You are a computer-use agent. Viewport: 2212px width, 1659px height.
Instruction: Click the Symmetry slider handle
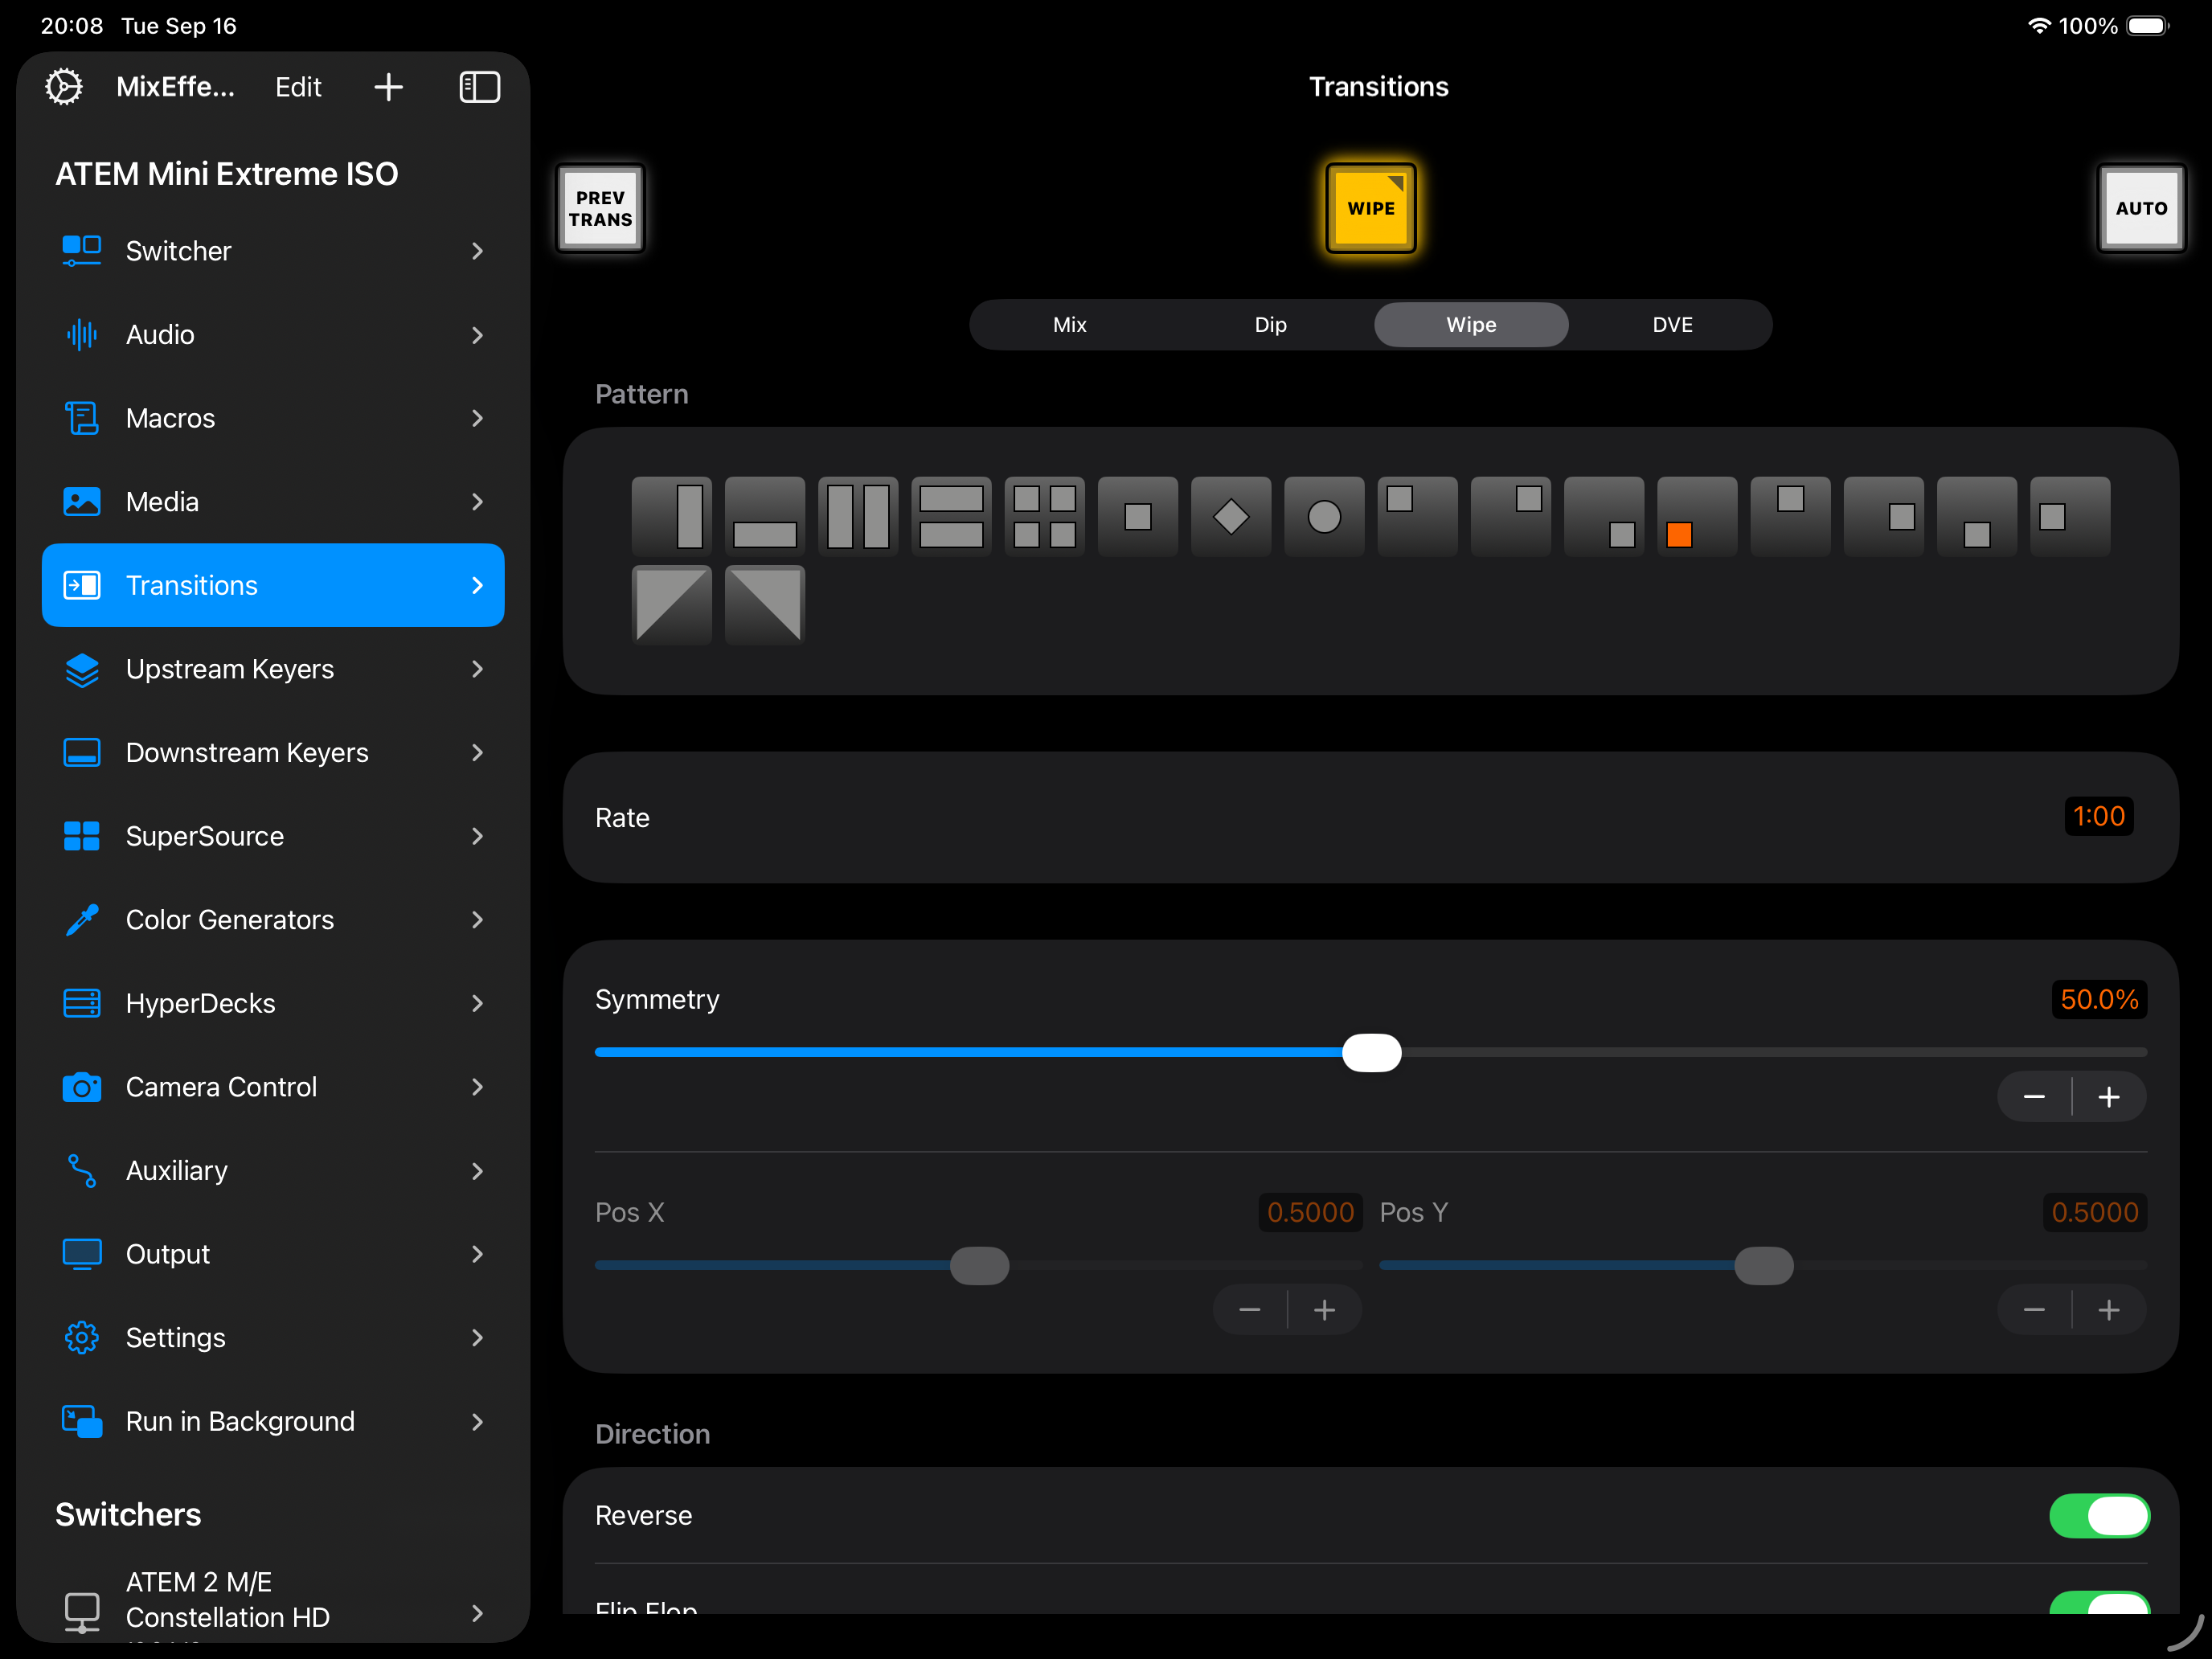(x=1371, y=1053)
